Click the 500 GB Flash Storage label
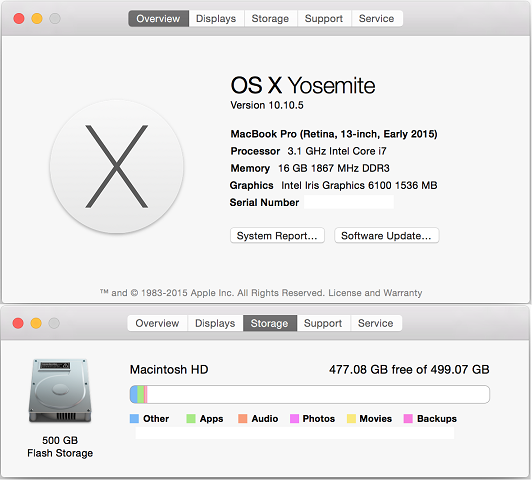532x480 pixels. [x=60, y=446]
